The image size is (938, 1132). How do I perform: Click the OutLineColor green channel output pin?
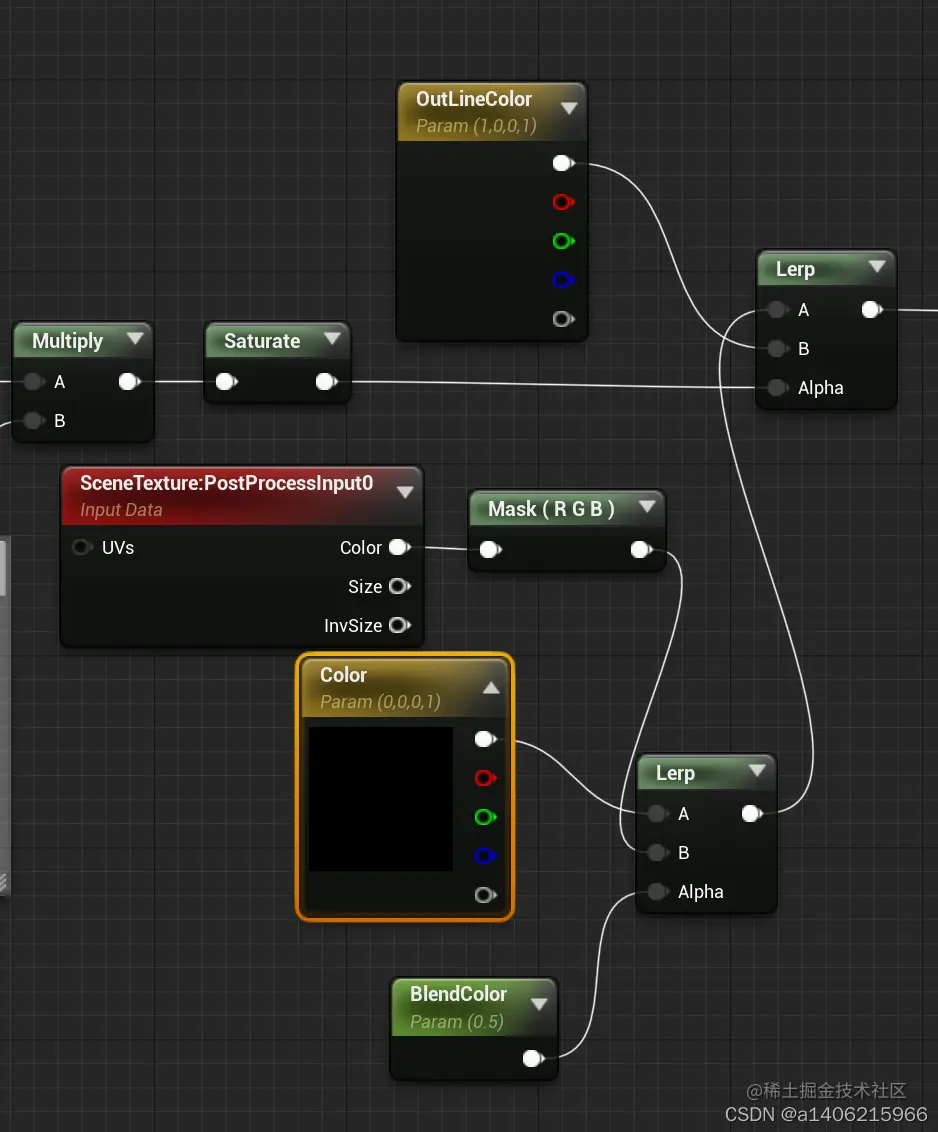[x=563, y=241]
